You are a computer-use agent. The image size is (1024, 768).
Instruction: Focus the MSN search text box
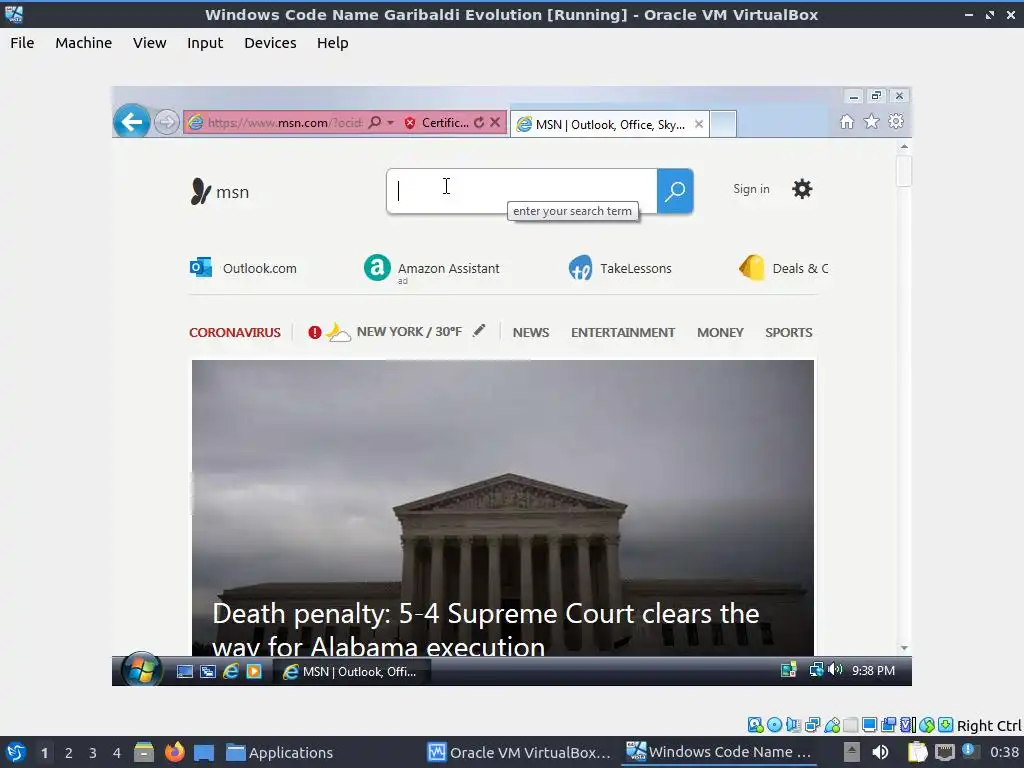point(522,191)
